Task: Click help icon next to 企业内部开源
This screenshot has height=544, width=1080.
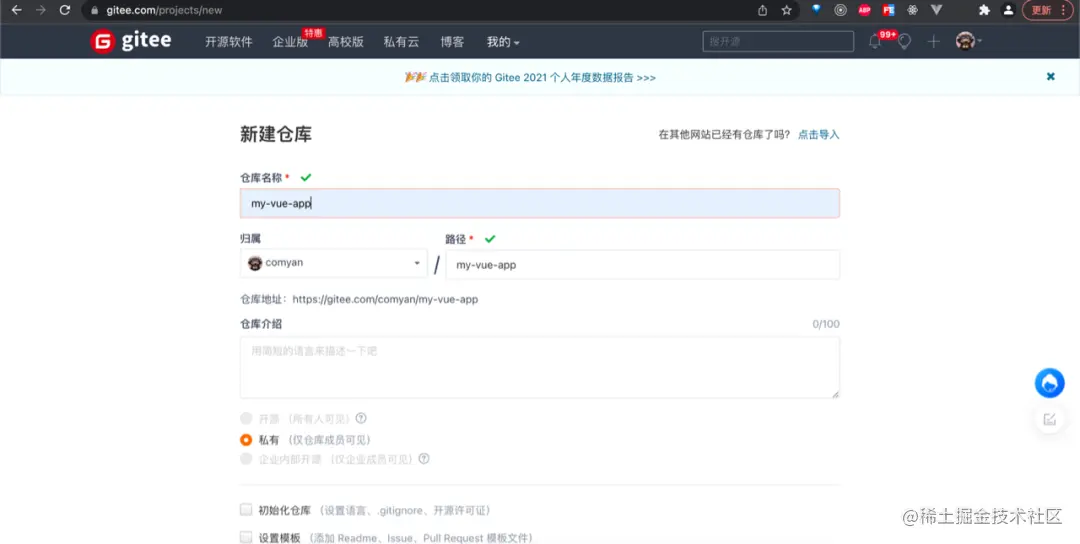Action: pos(424,459)
